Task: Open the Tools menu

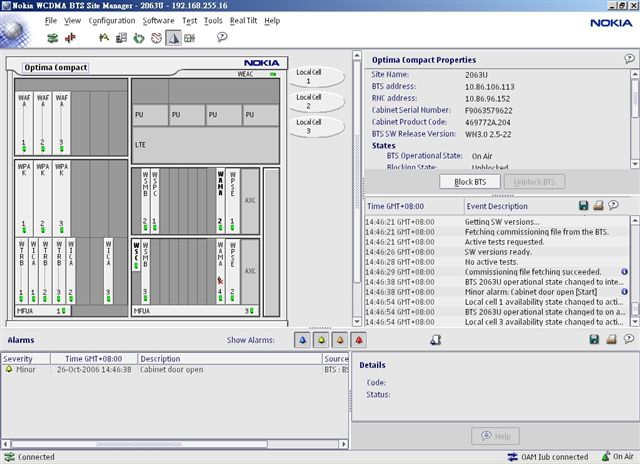Action: (213, 20)
